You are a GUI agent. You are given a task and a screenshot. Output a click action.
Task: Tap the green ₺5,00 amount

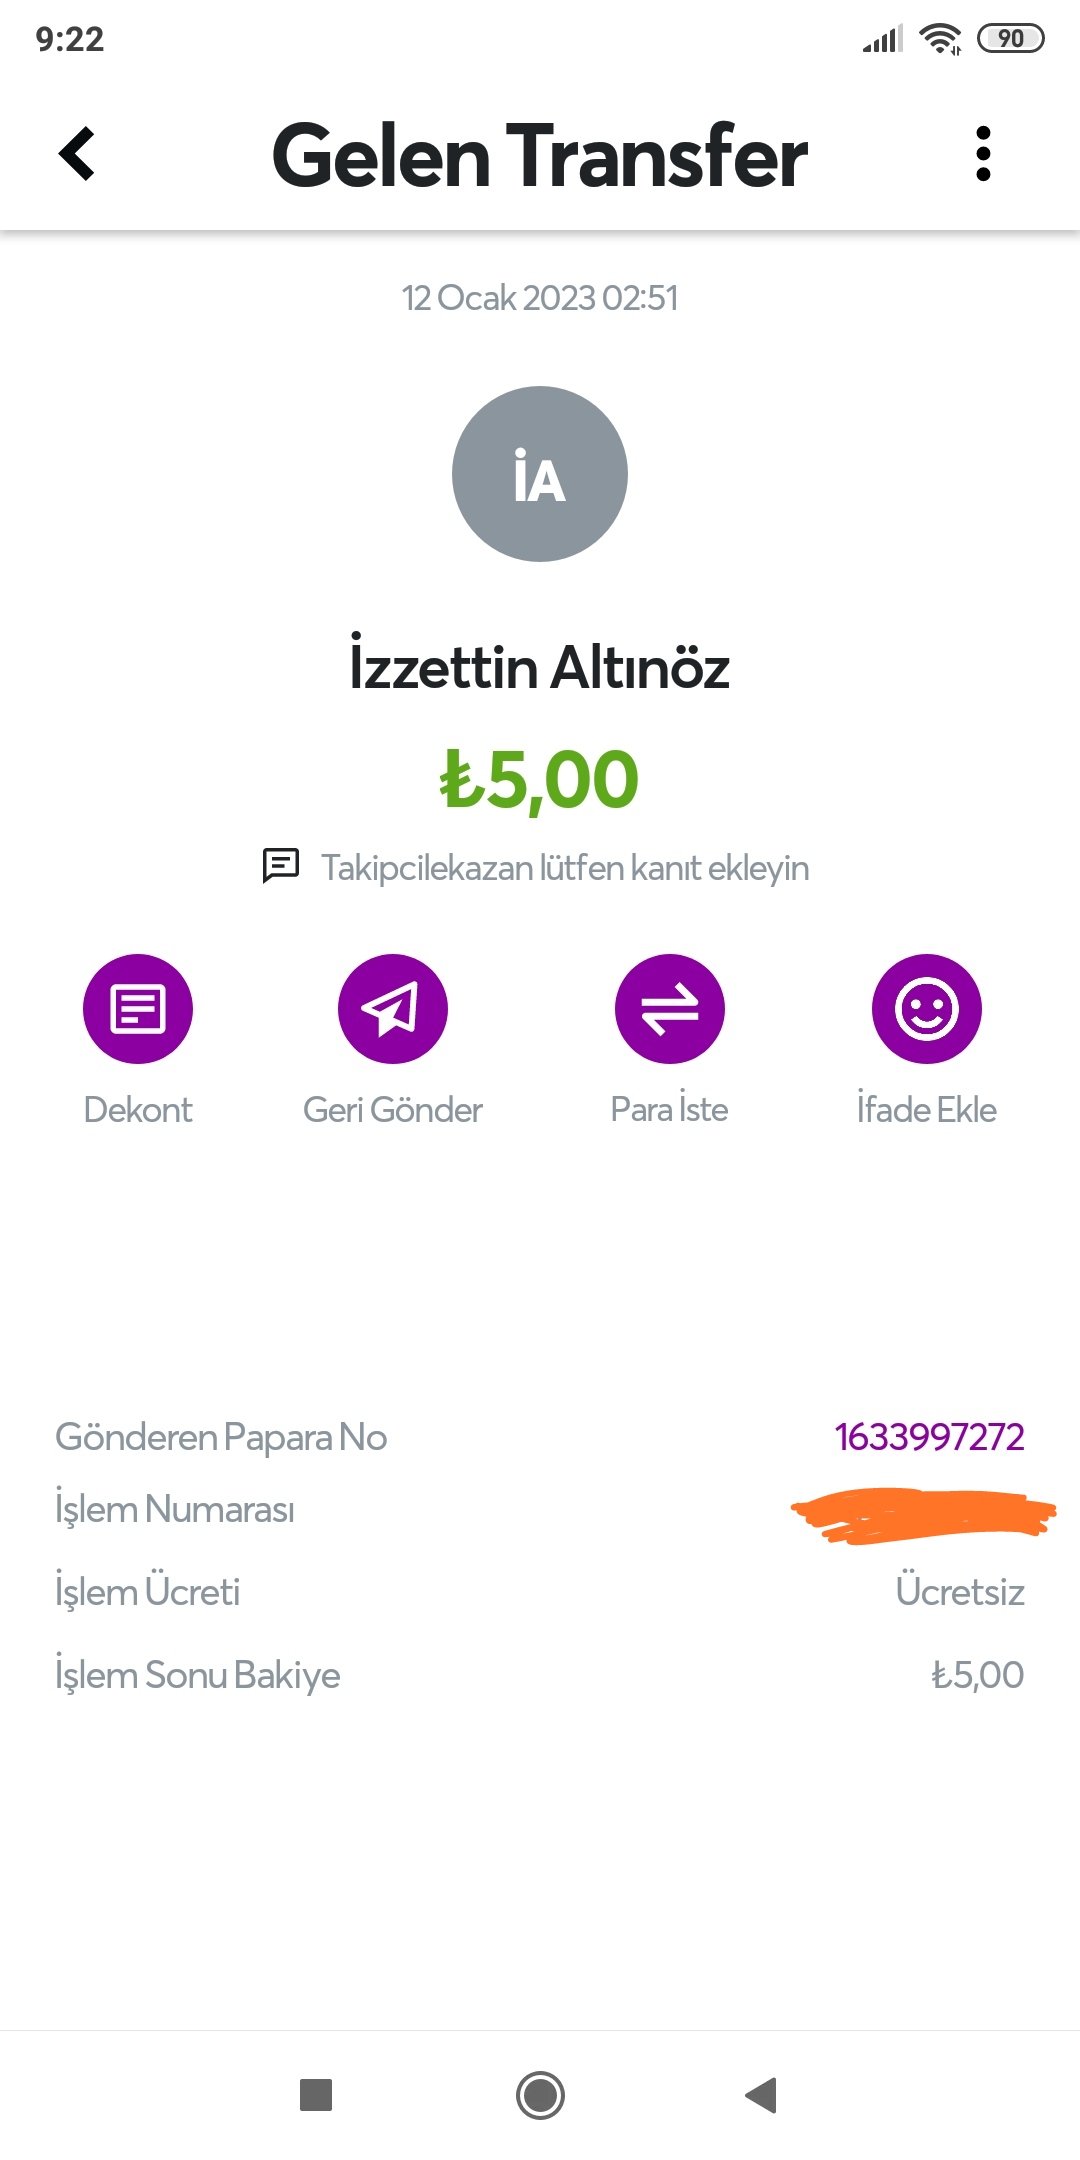pos(540,780)
